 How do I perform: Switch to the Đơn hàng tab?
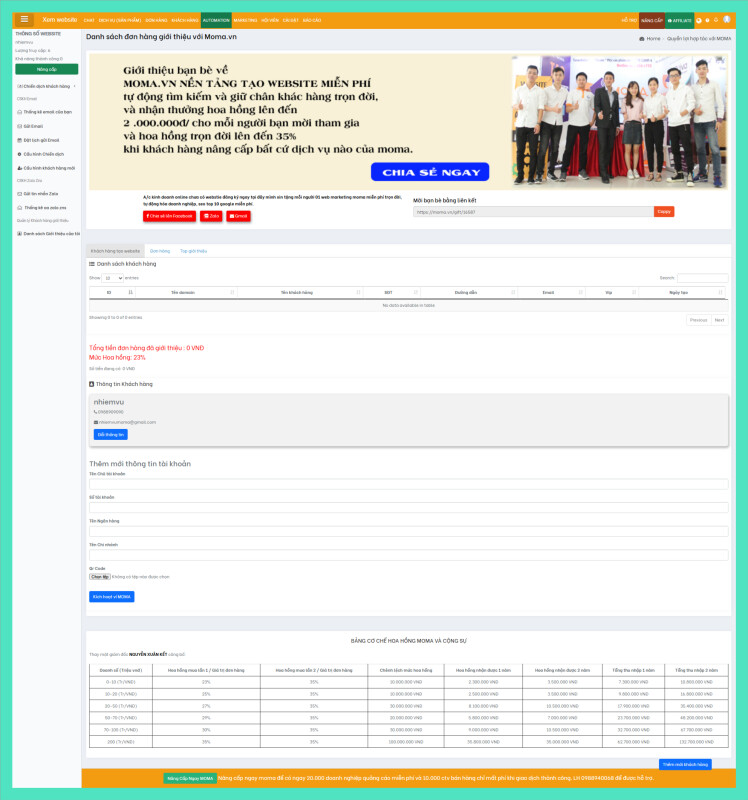160,251
